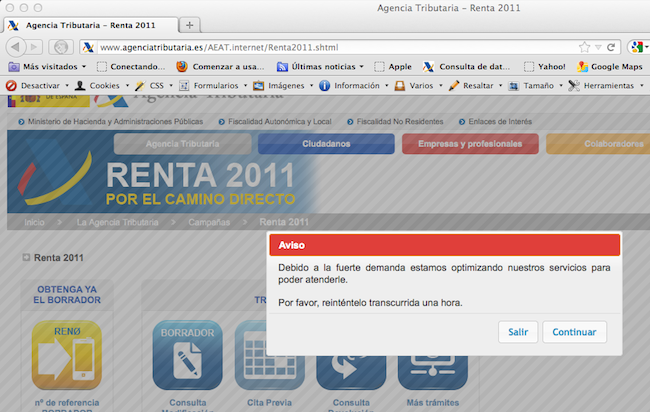
Task: Open the Colaboradores orange tab
Action: 598,144
